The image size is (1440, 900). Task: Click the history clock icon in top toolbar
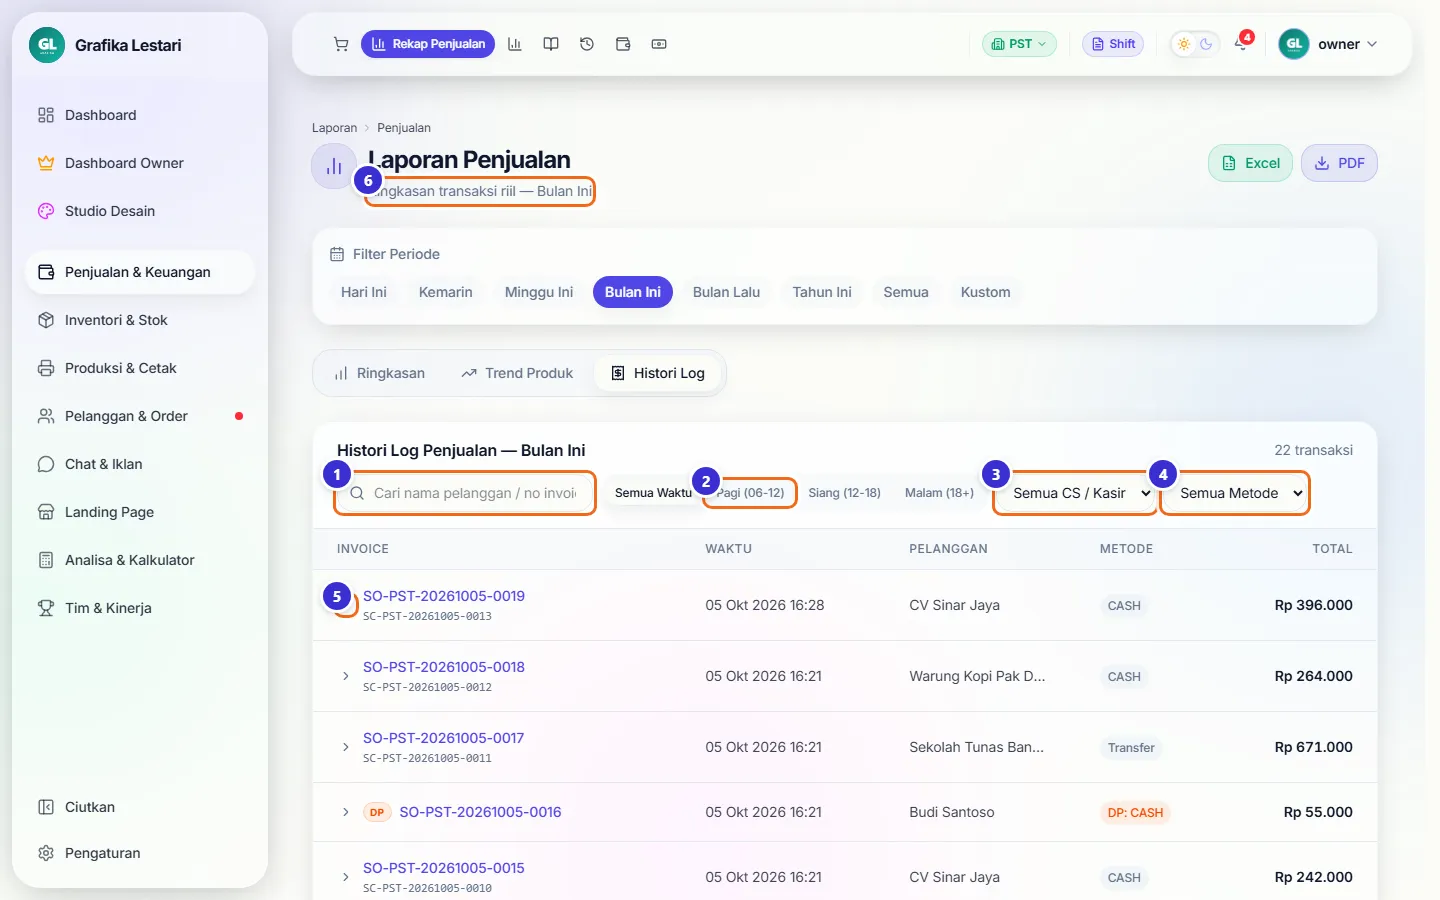coord(587,44)
